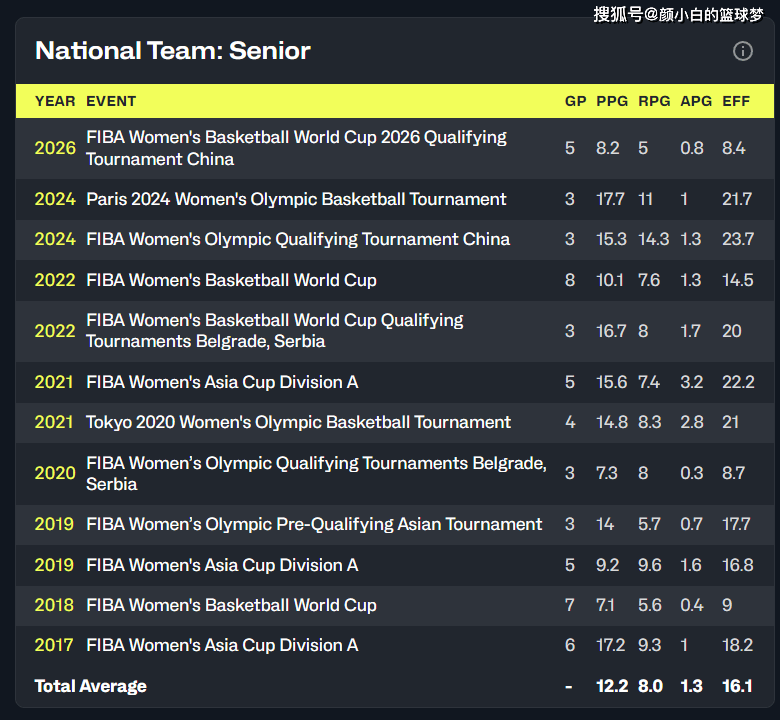Click the 2019 Olympic Pre-Qualifying Asian Tournament event
This screenshot has width=780, height=720.
point(314,524)
